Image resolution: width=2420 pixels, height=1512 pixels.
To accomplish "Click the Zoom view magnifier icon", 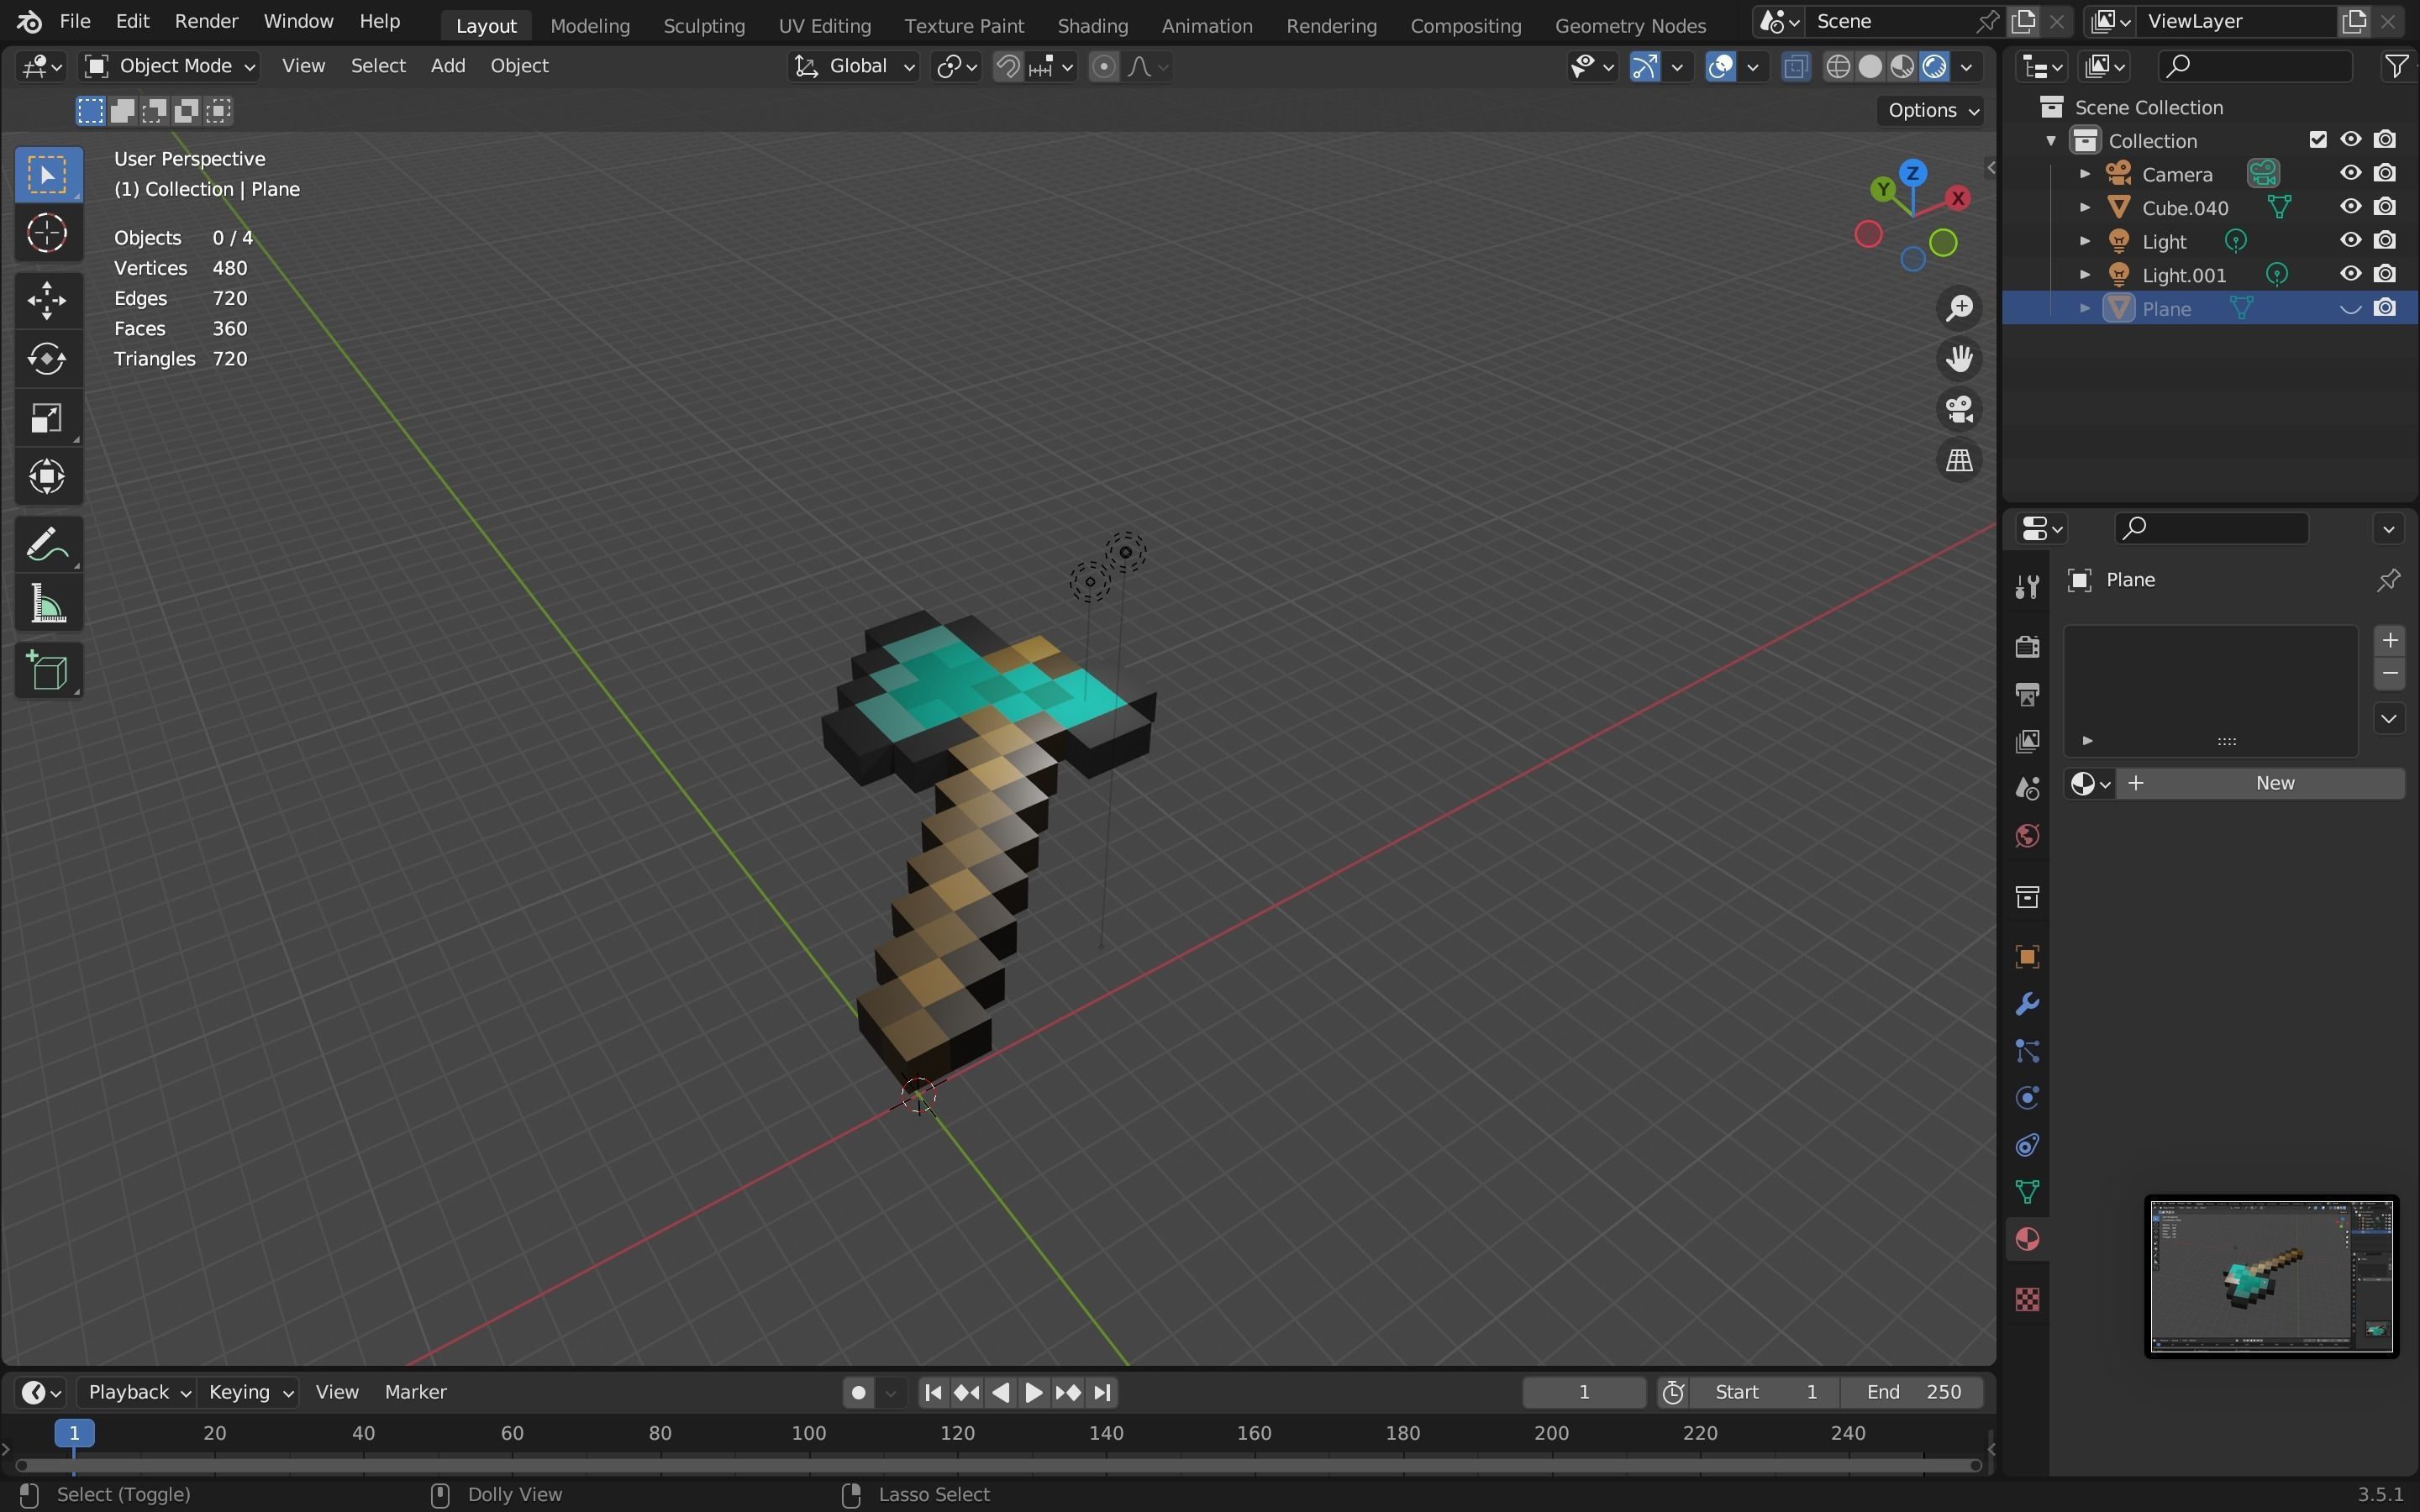I will click(1959, 308).
